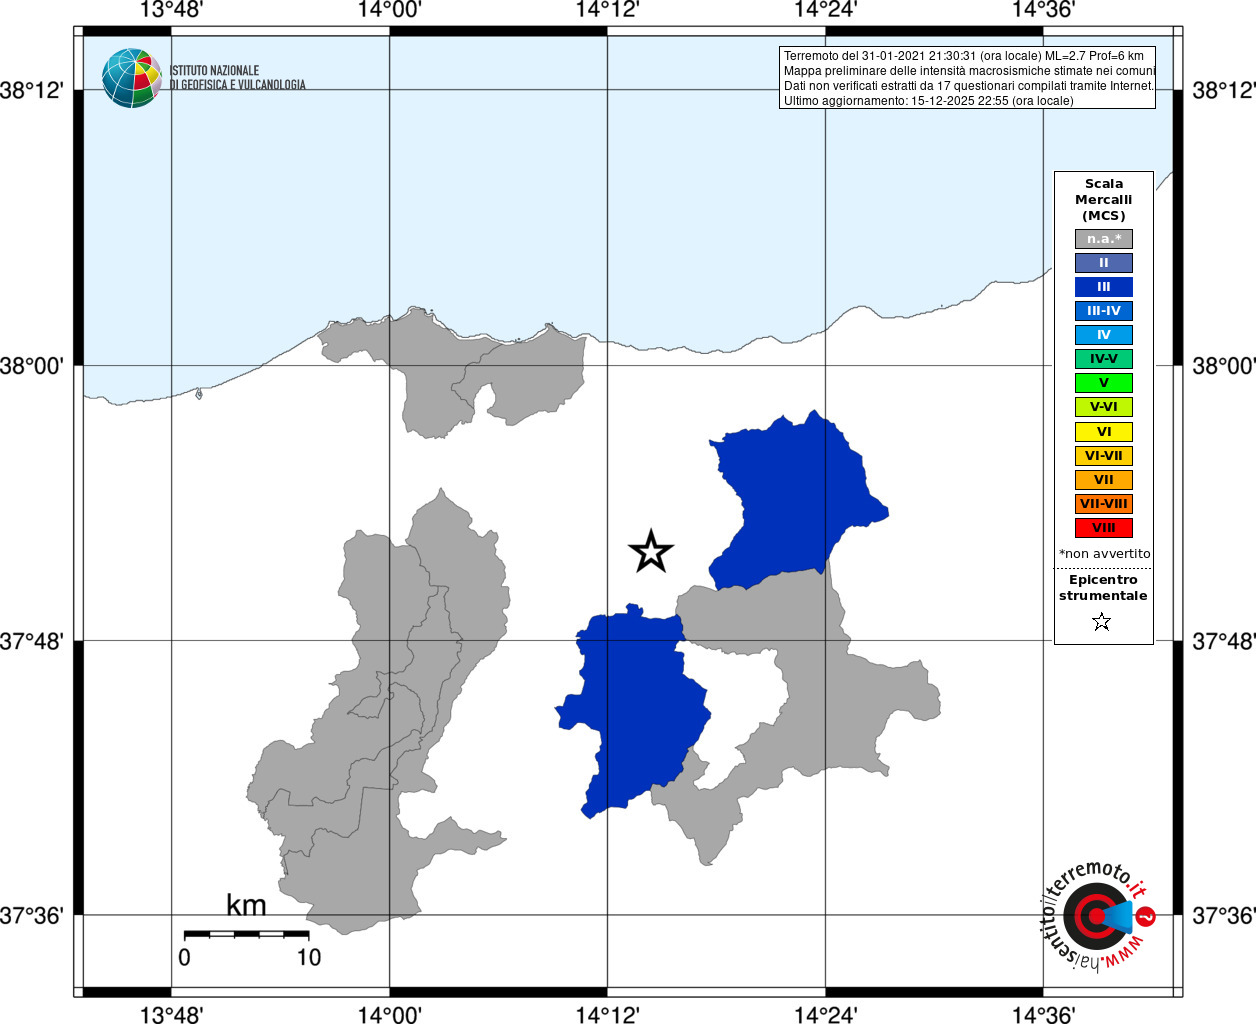Image resolution: width=1256 pixels, height=1024 pixels.
Task: Click the epicenter star on the map
Action: pos(651,552)
